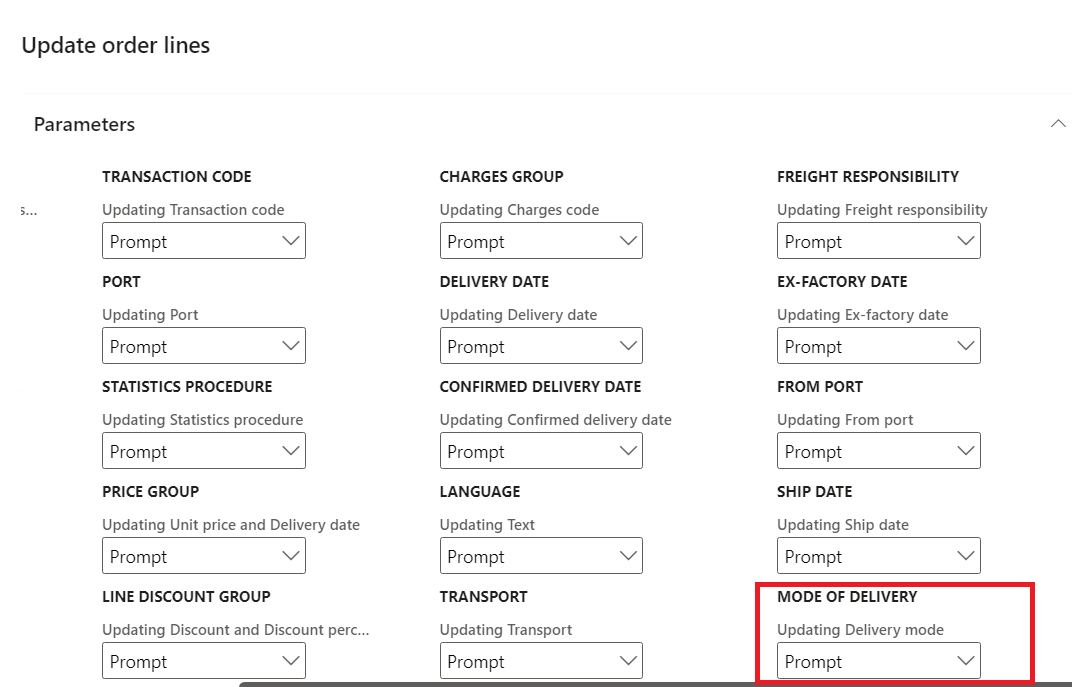Open the Updating From port dropdown
1072x687 pixels.
point(879,450)
